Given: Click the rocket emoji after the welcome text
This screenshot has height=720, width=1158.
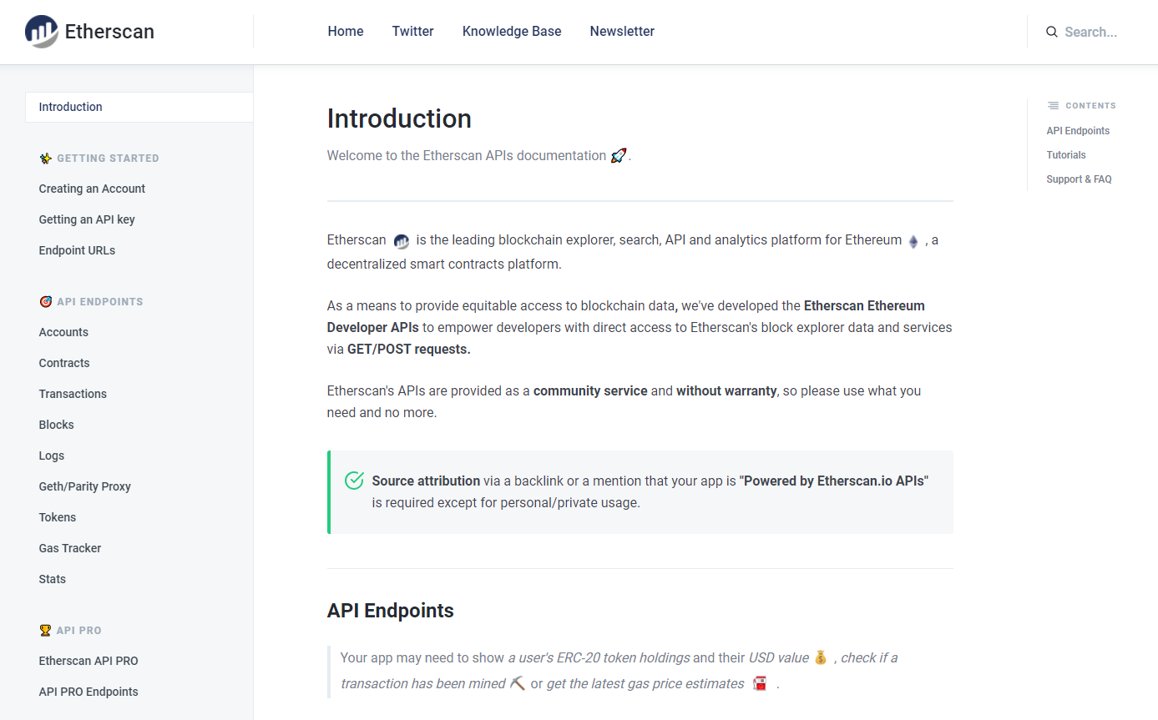Looking at the screenshot, I should click(618, 155).
